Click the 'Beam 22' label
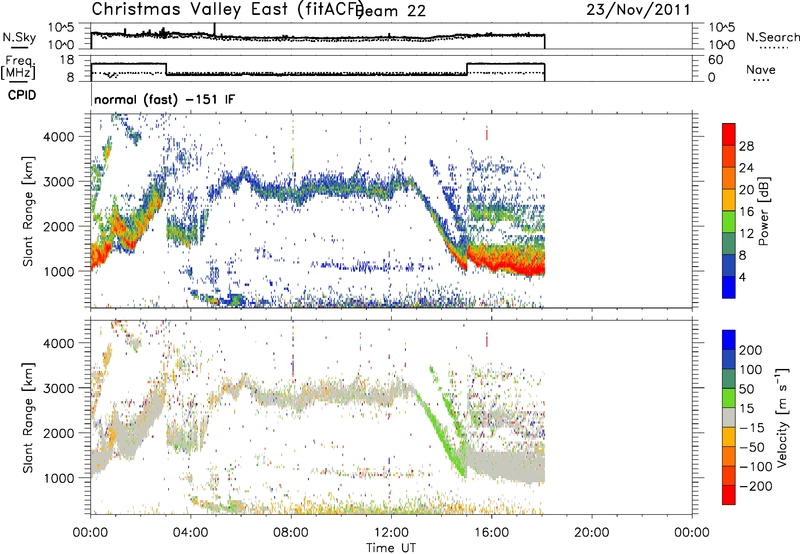Viewport: 800px width, 554px height. point(391,11)
